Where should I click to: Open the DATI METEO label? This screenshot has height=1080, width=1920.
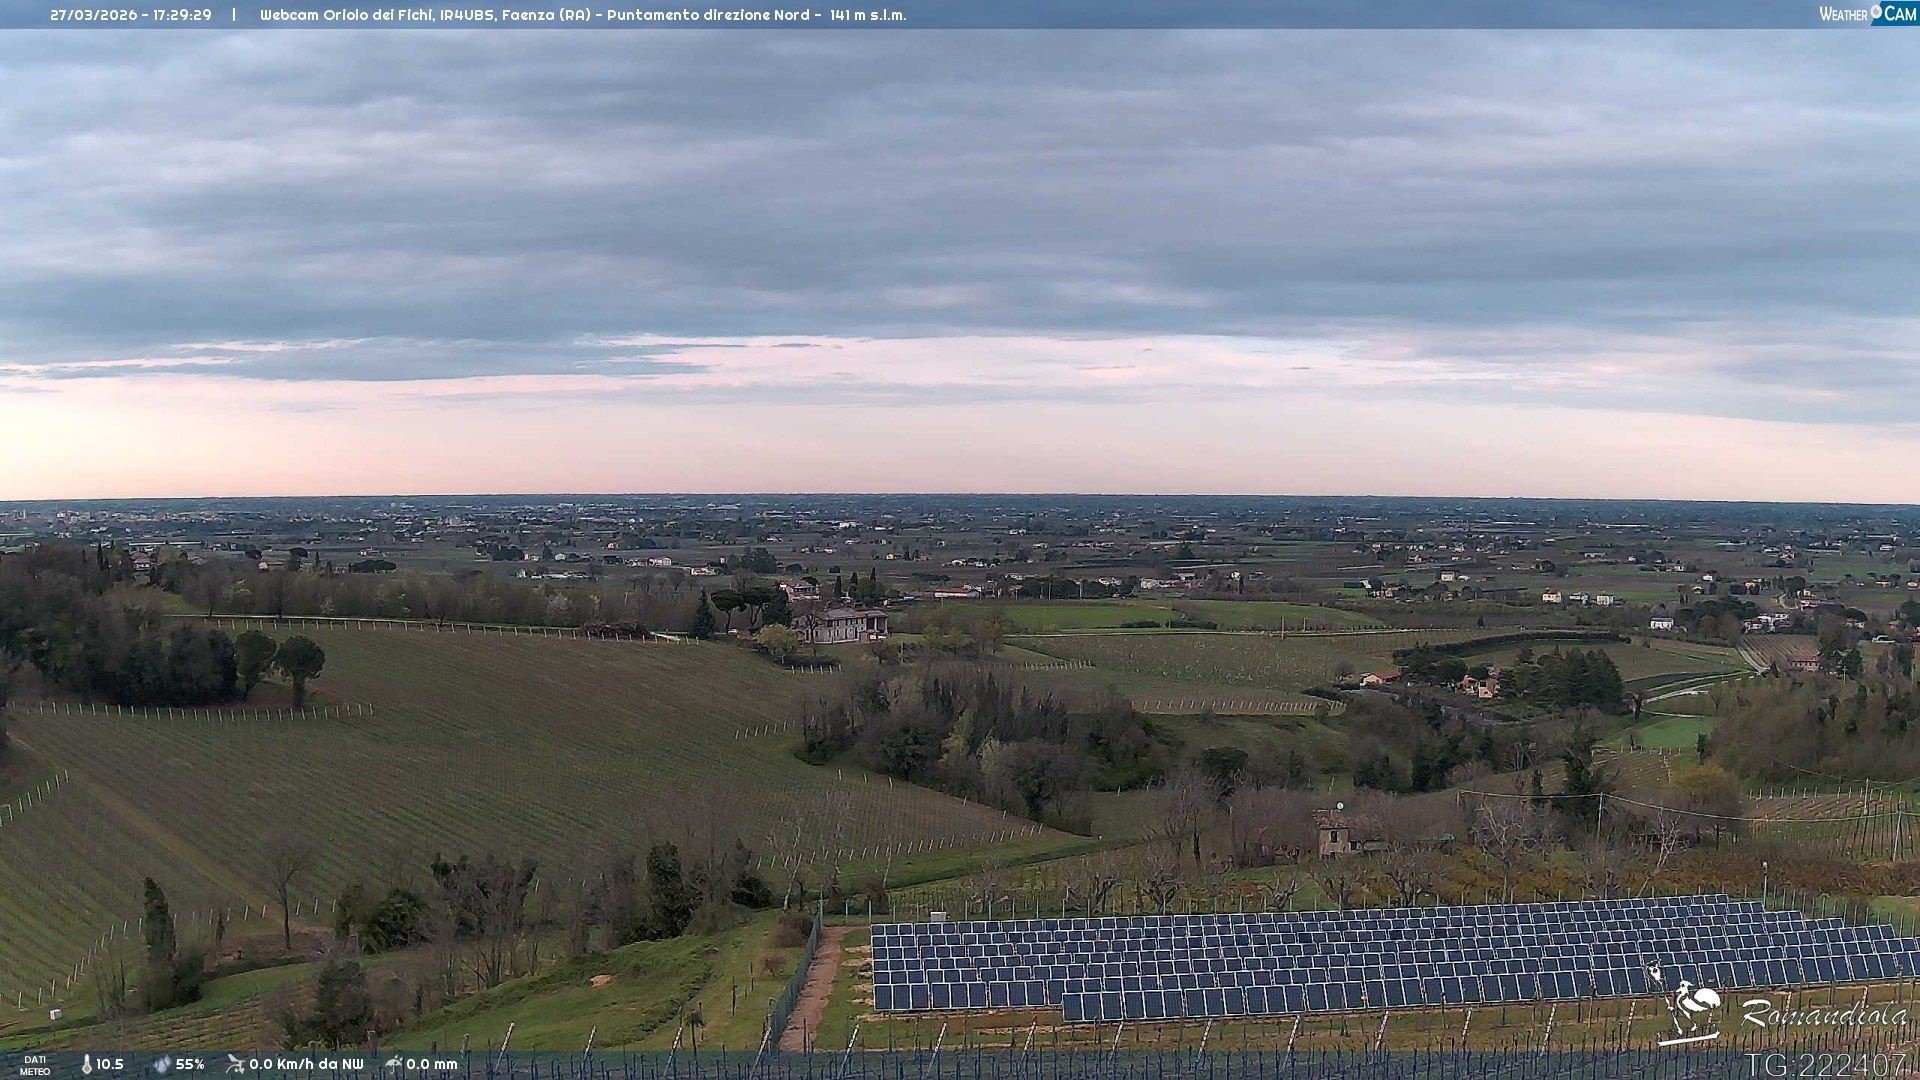pyautogui.click(x=35, y=1065)
